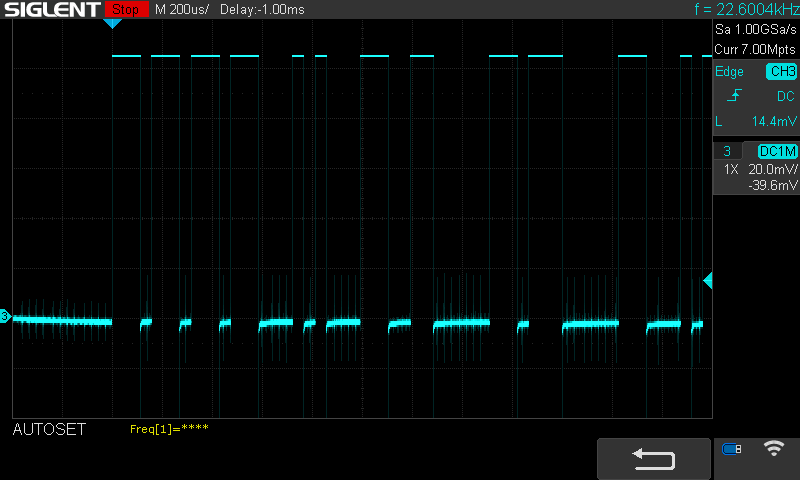This screenshot has height=480, width=800.
Task: Click the USB storage device icon
Action: tap(732, 449)
